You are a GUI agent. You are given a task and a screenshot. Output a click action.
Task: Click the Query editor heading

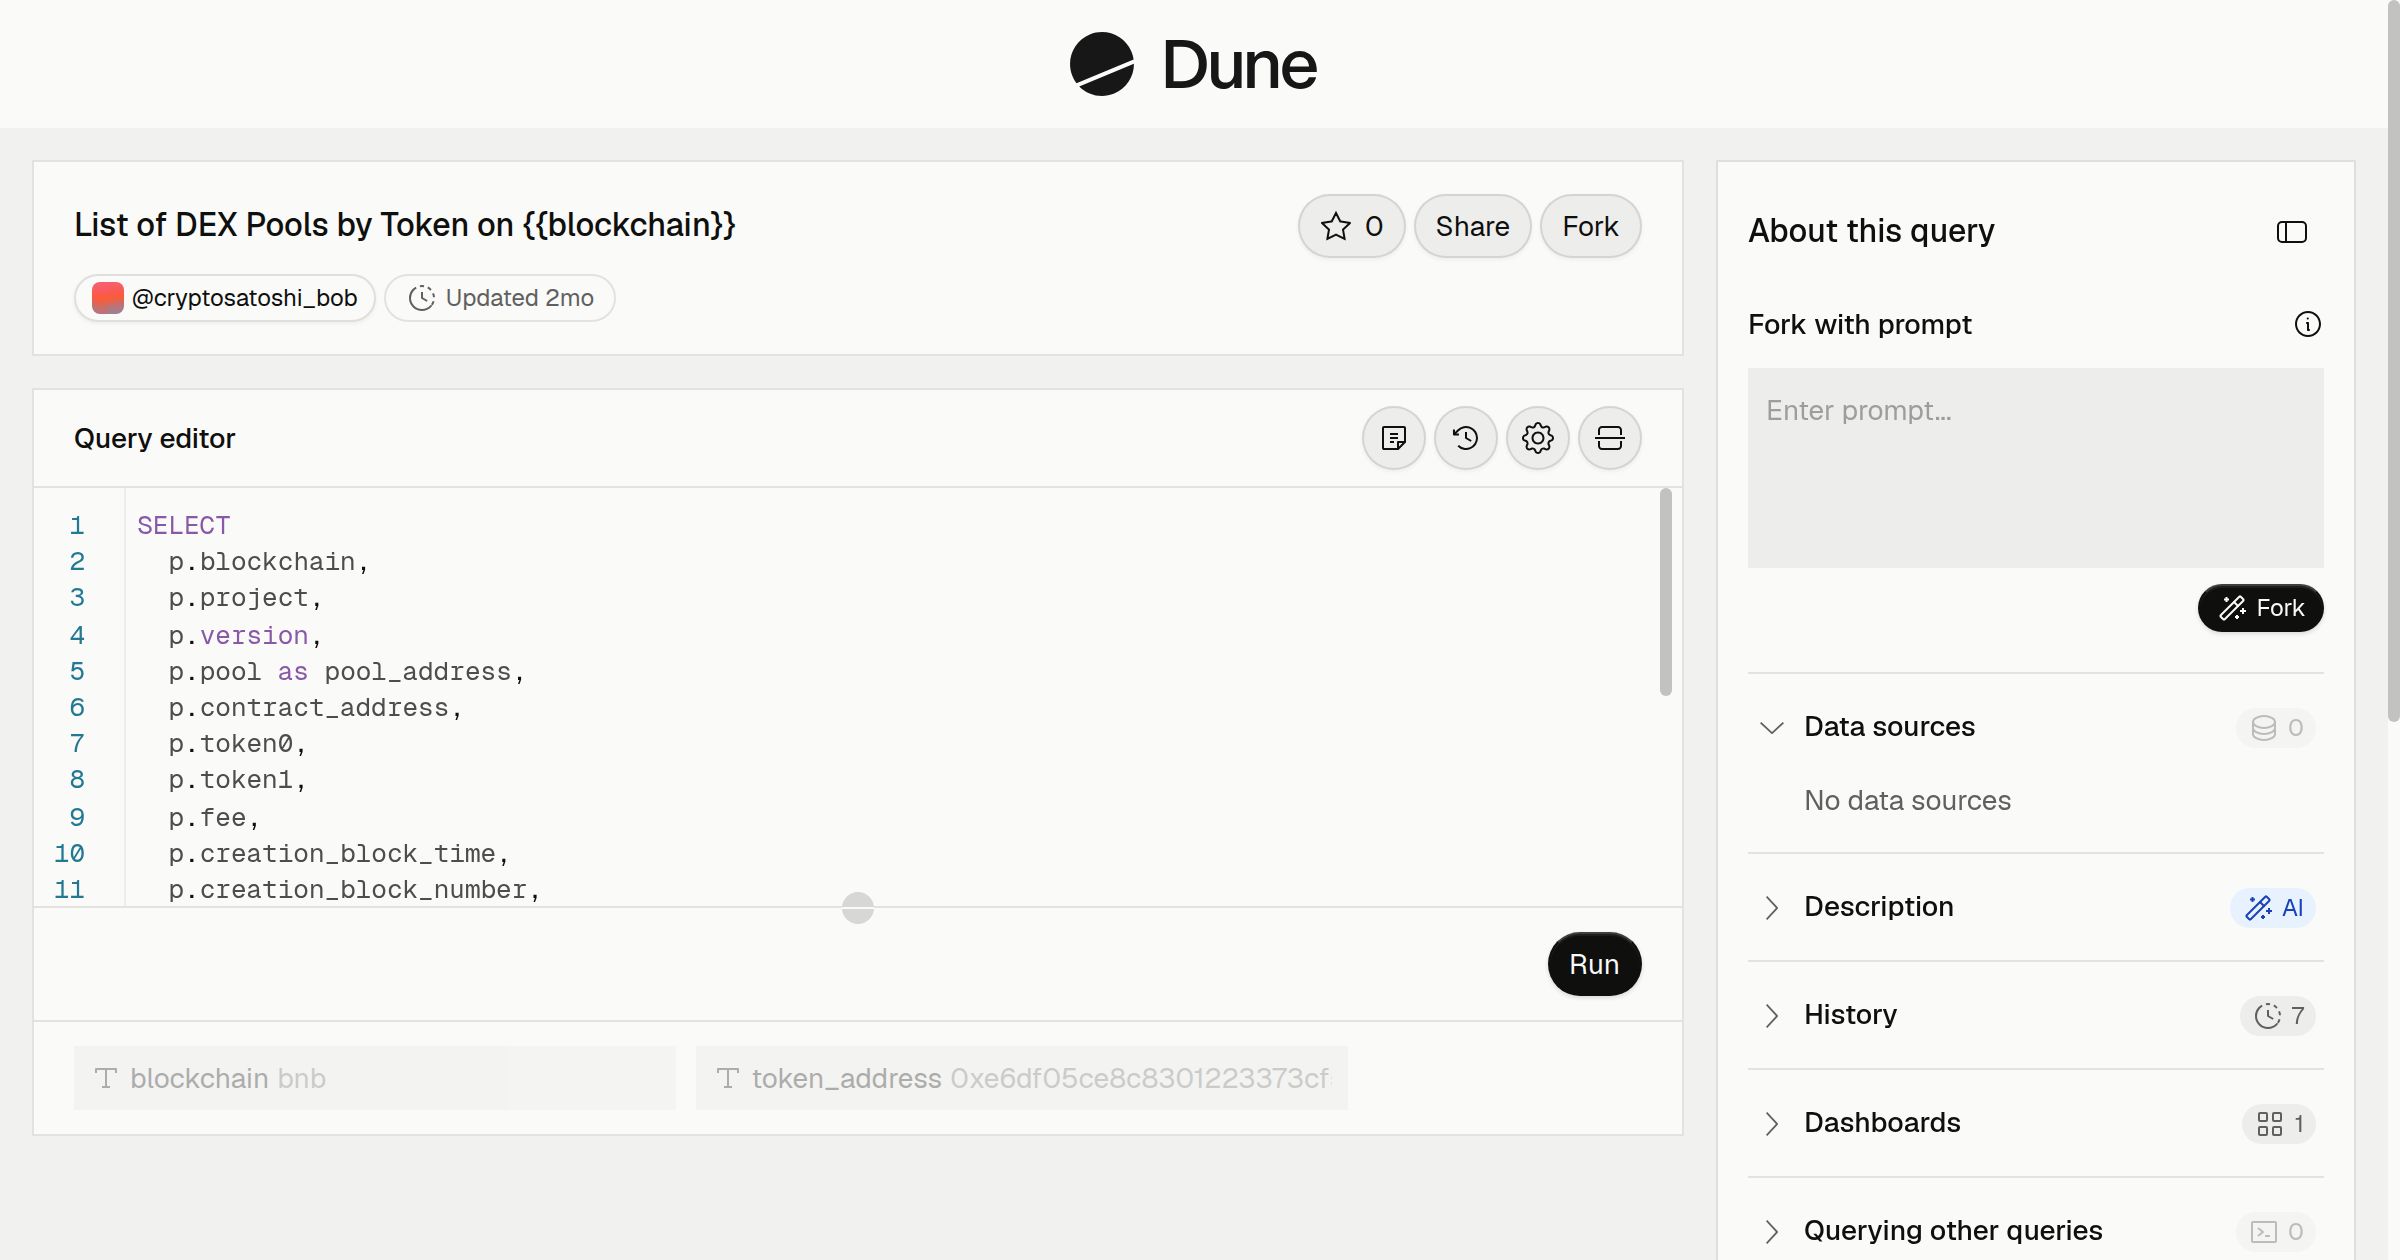[155, 438]
